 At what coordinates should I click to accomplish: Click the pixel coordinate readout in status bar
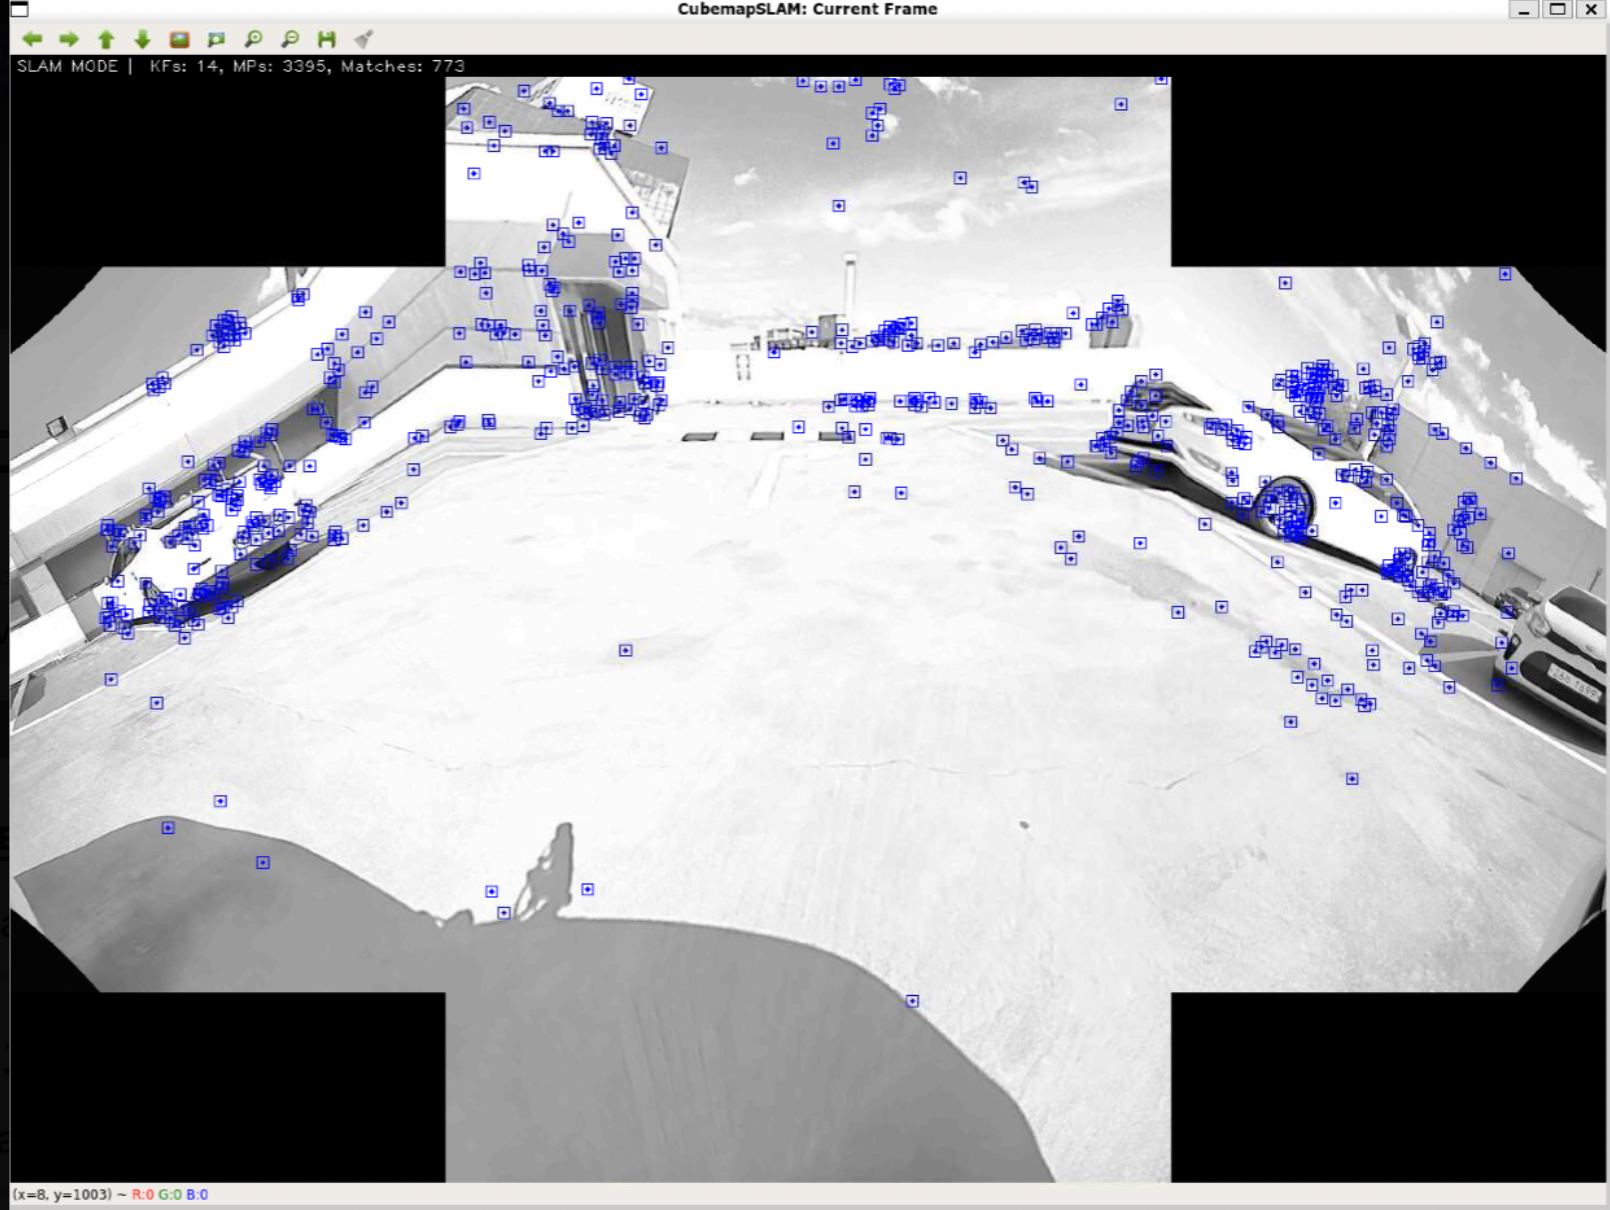[68, 1194]
